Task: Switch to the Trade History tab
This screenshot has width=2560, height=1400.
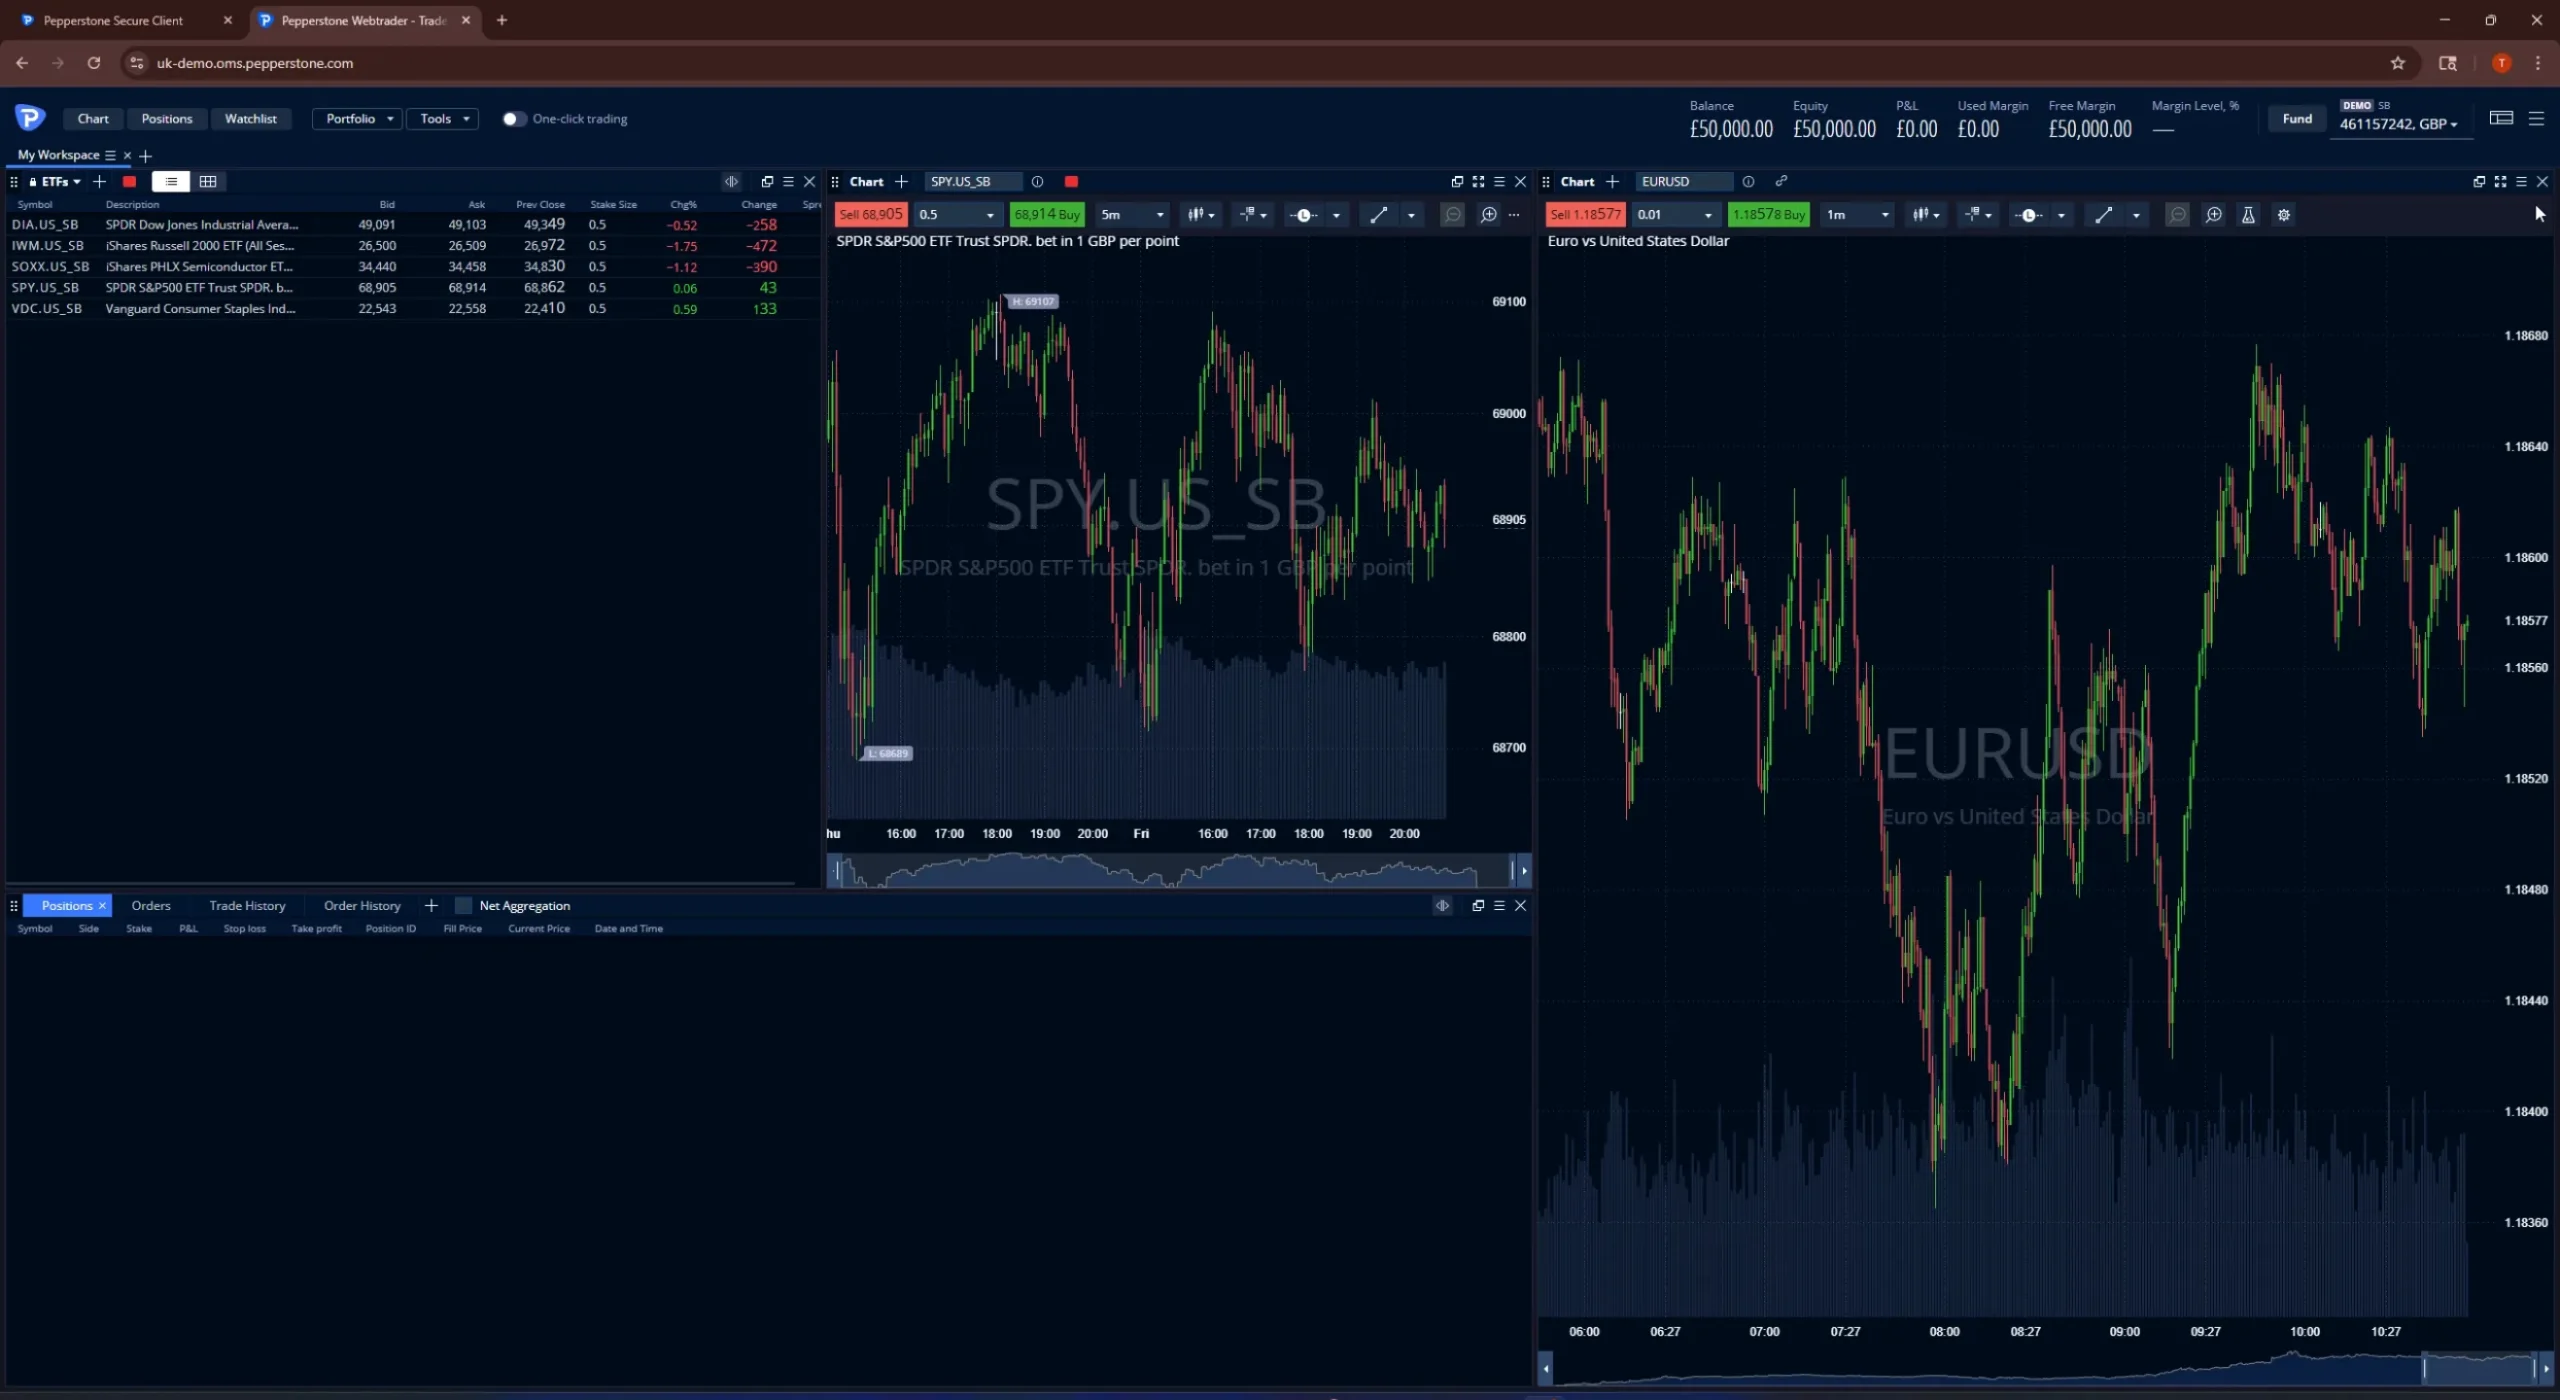Action: click(247, 906)
